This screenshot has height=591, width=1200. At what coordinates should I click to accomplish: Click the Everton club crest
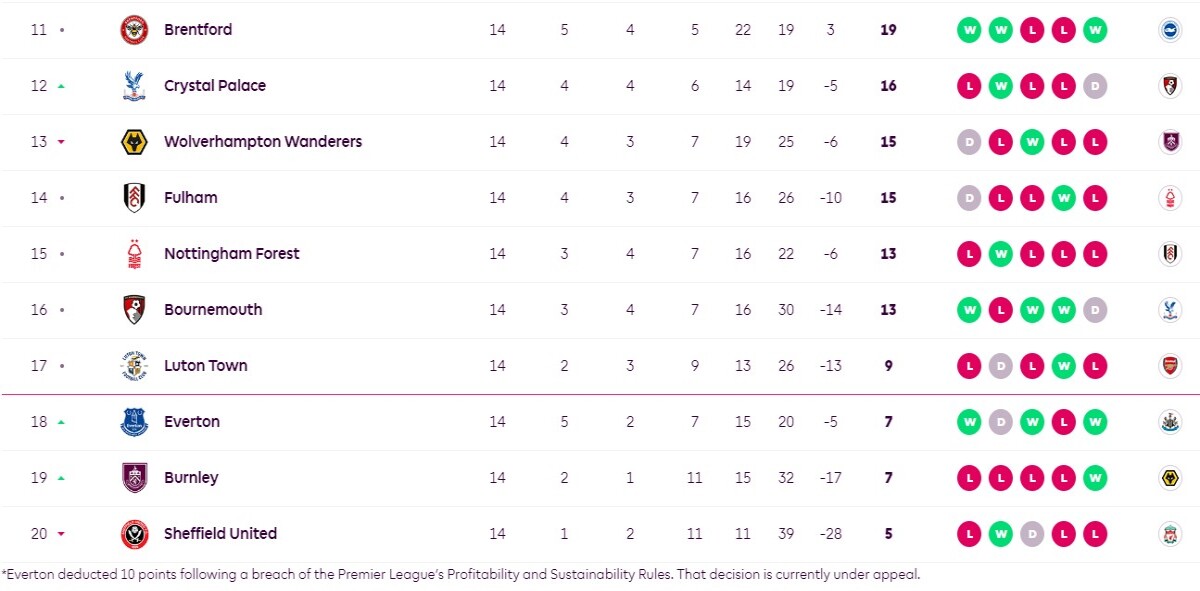click(x=134, y=422)
